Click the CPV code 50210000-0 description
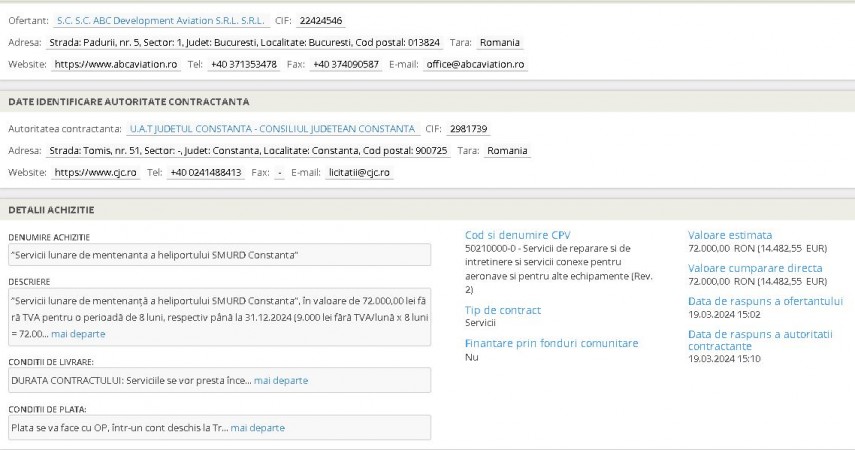Screen dimensions: 855x450 point(558,269)
